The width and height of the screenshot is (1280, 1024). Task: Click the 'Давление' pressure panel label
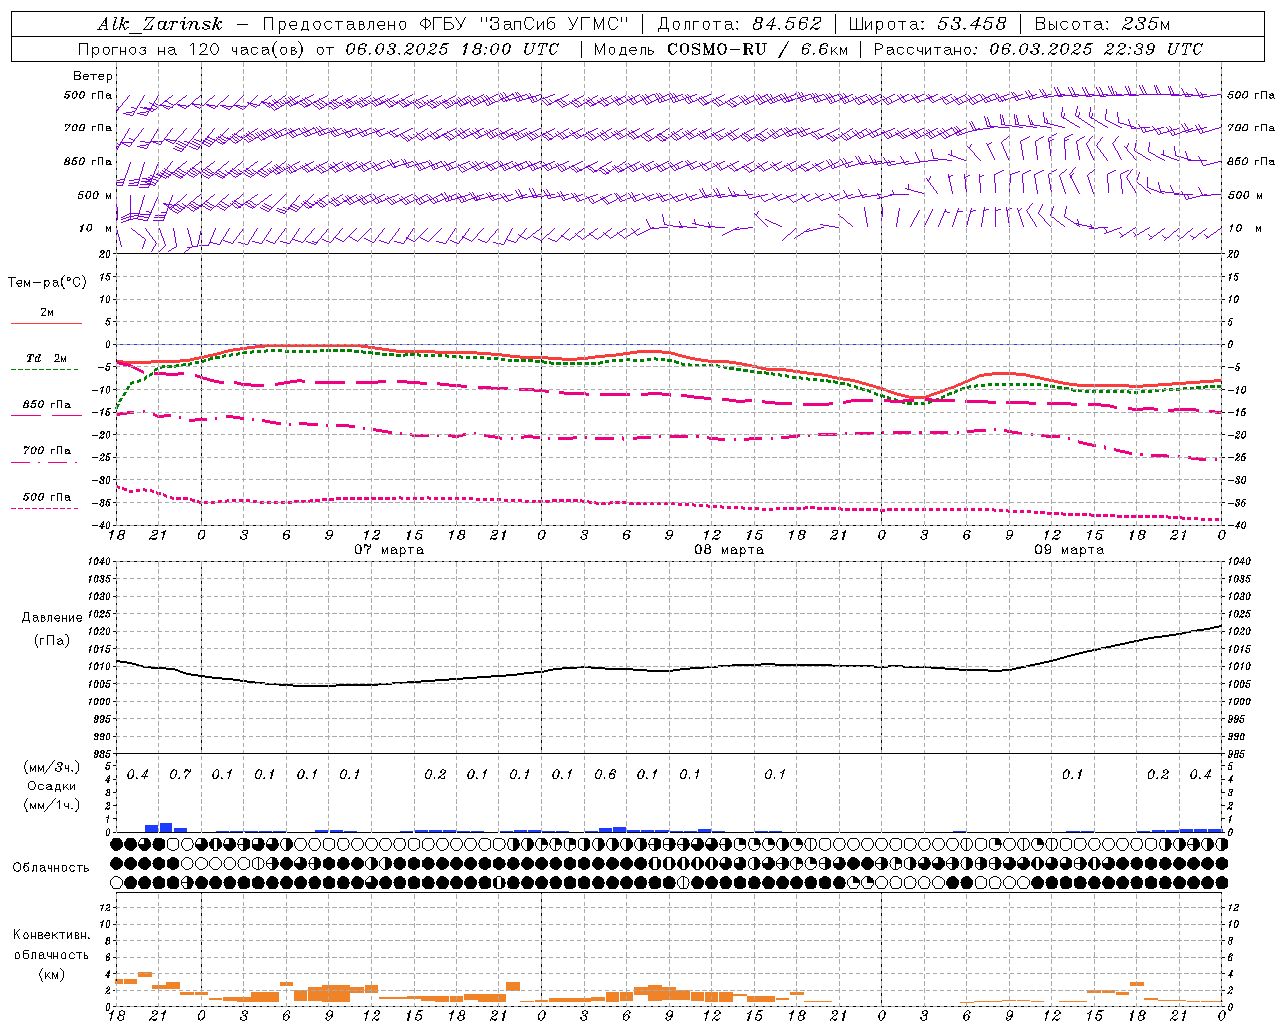(52, 618)
